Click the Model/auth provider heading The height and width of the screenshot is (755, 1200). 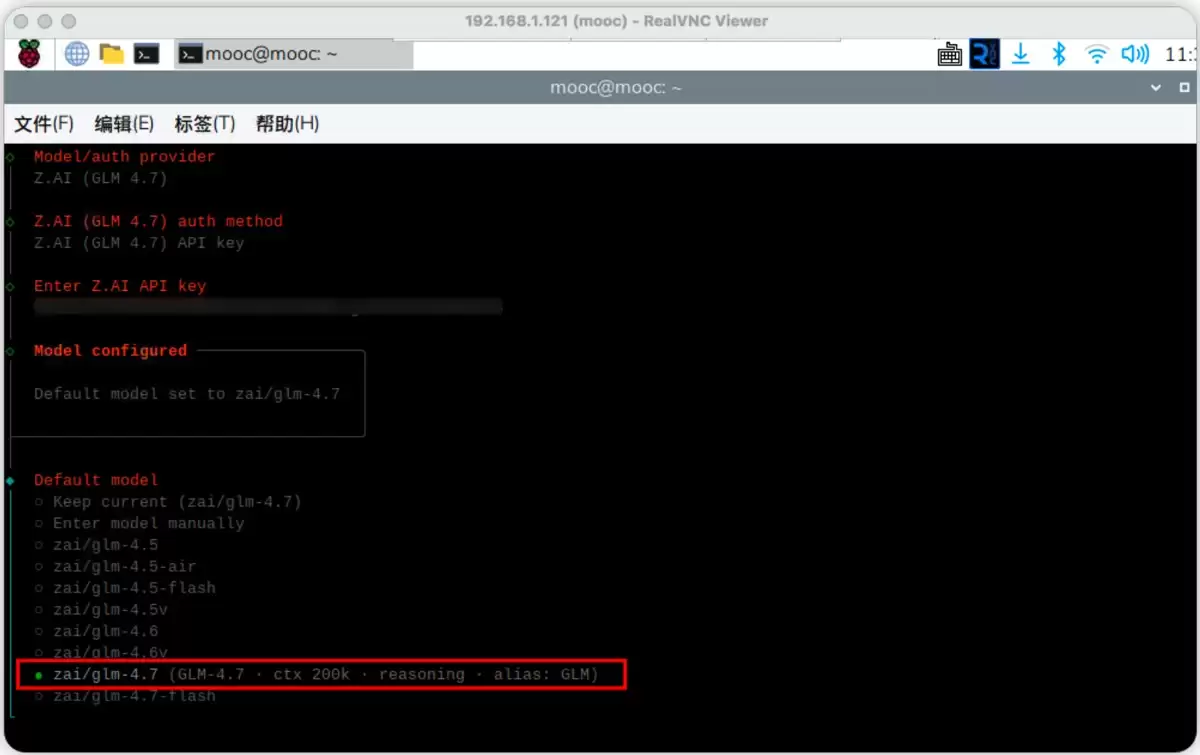(124, 156)
